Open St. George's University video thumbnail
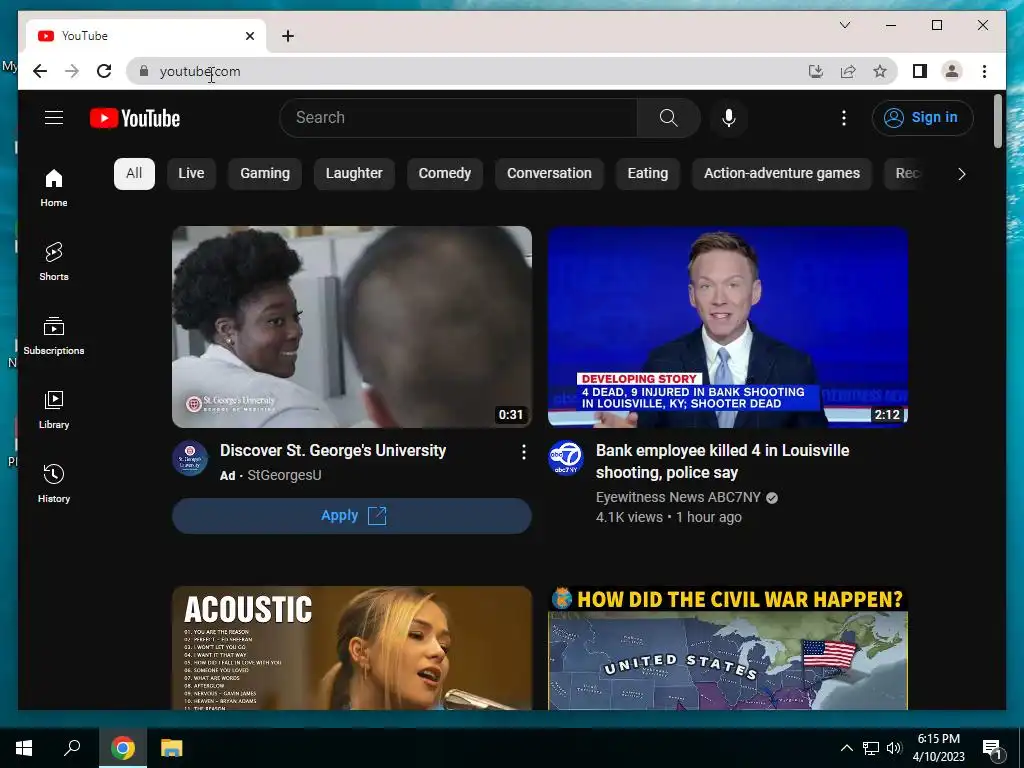Screen dimensions: 1024x768 tap(352, 327)
